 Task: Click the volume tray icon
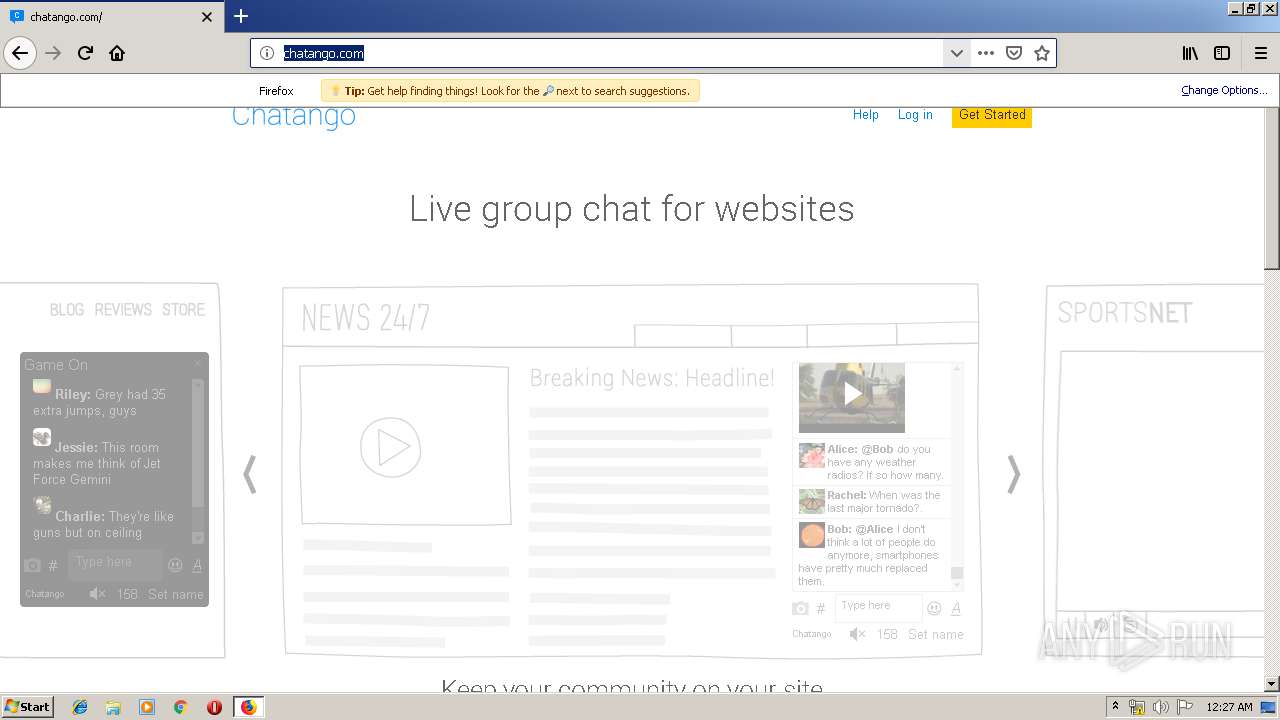[x=1161, y=707]
